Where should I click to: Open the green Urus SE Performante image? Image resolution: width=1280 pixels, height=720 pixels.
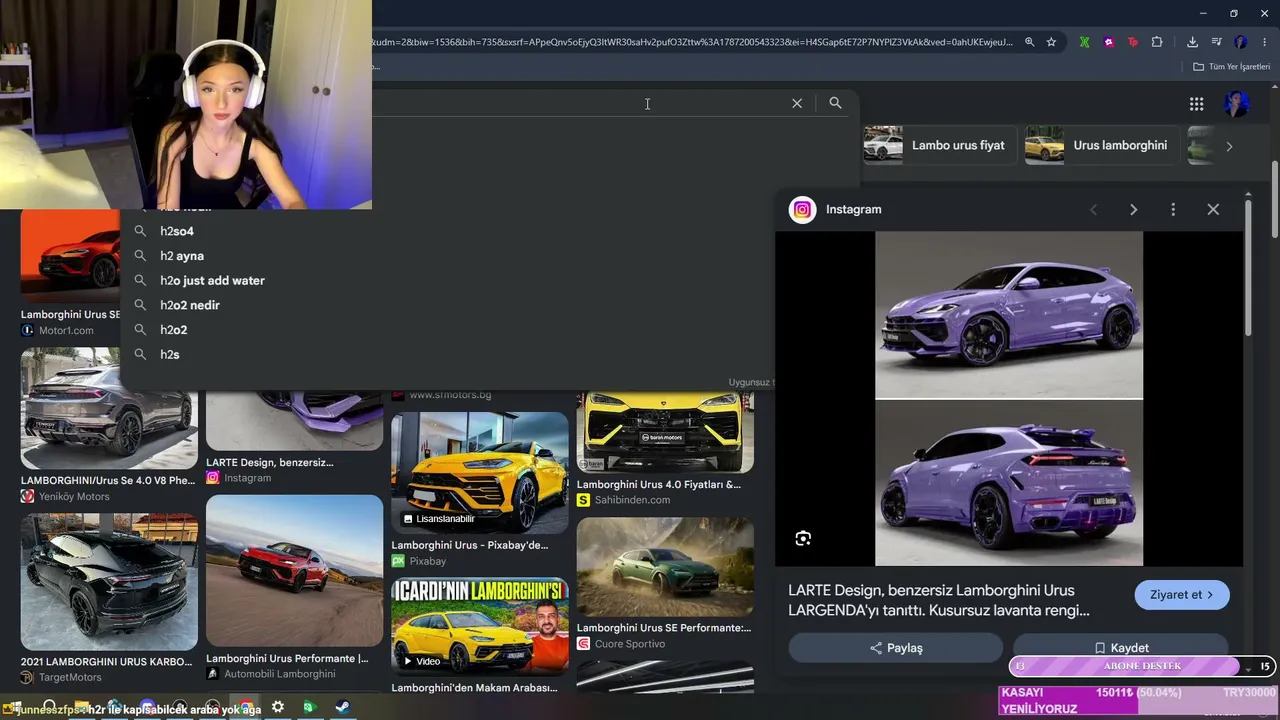tap(665, 567)
